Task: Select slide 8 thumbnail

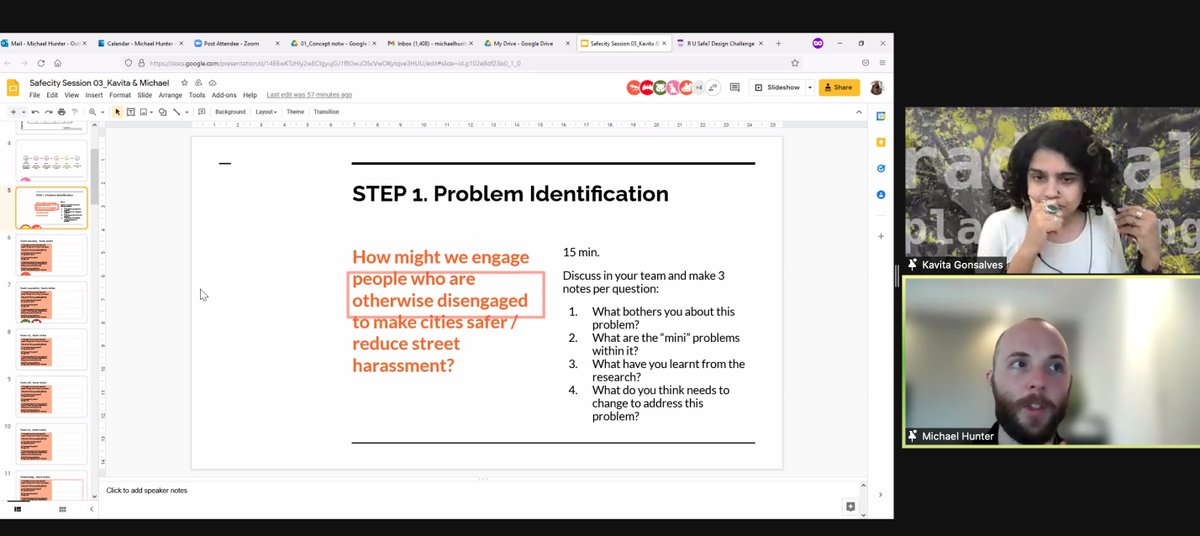Action: tap(52, 350)
